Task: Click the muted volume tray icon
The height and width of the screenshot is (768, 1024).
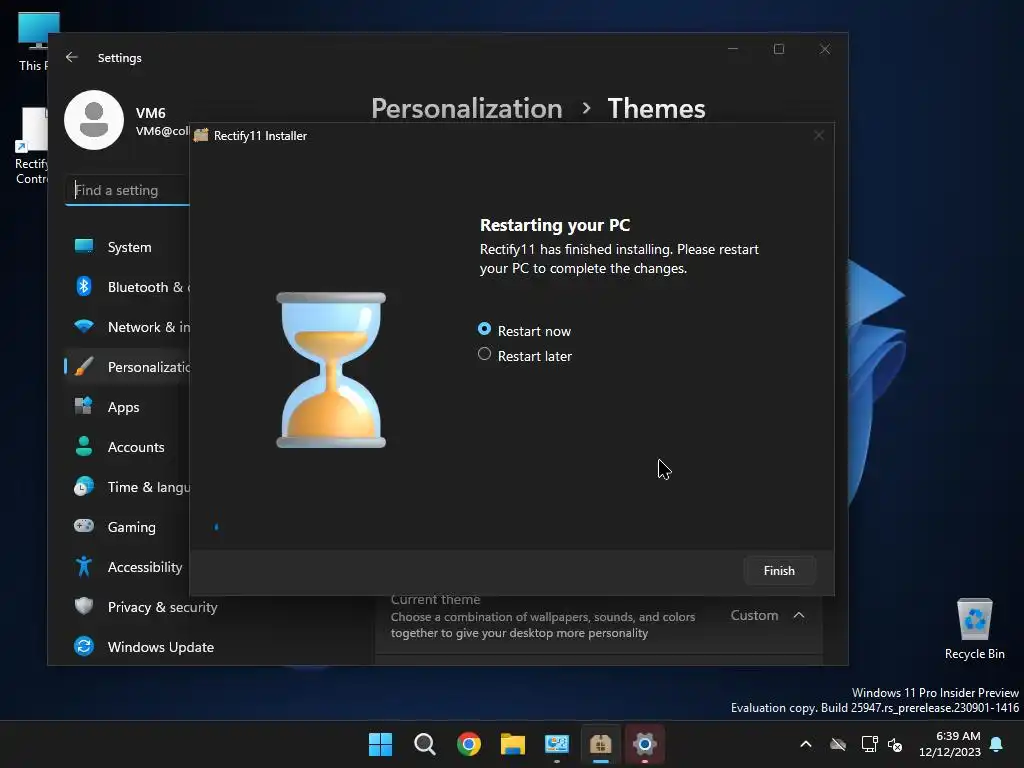Action: pyautogui.click(x=895, y=744)
